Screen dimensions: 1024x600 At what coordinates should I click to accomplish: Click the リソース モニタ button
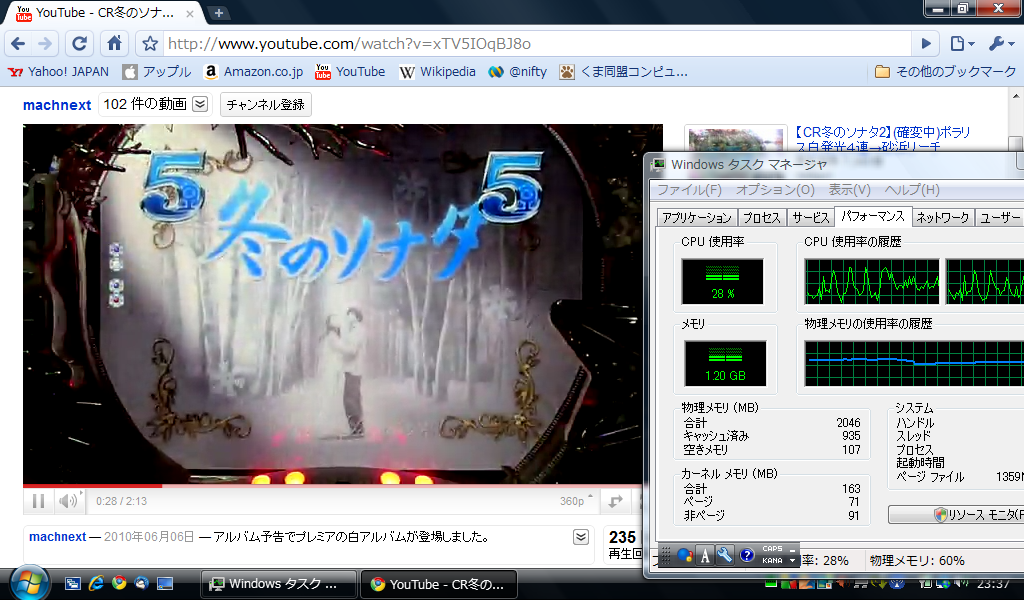pyautogui.click(x=955, y=514)
